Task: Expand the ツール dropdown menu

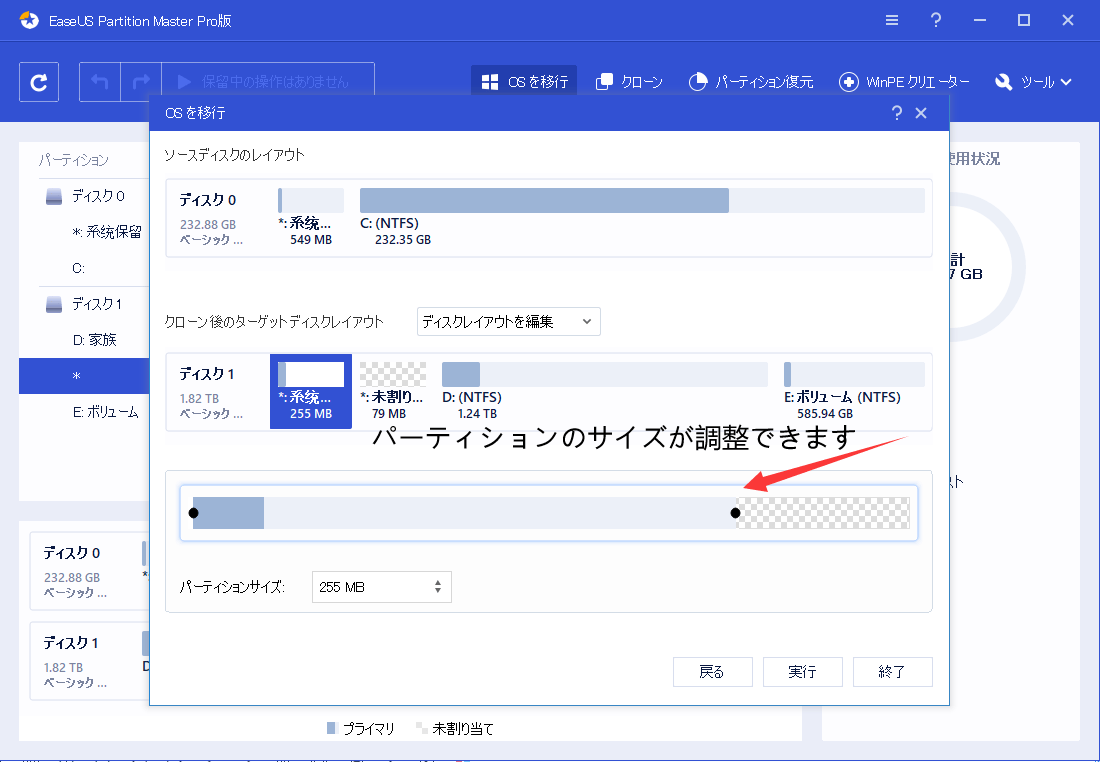Action: point(1033,82)
